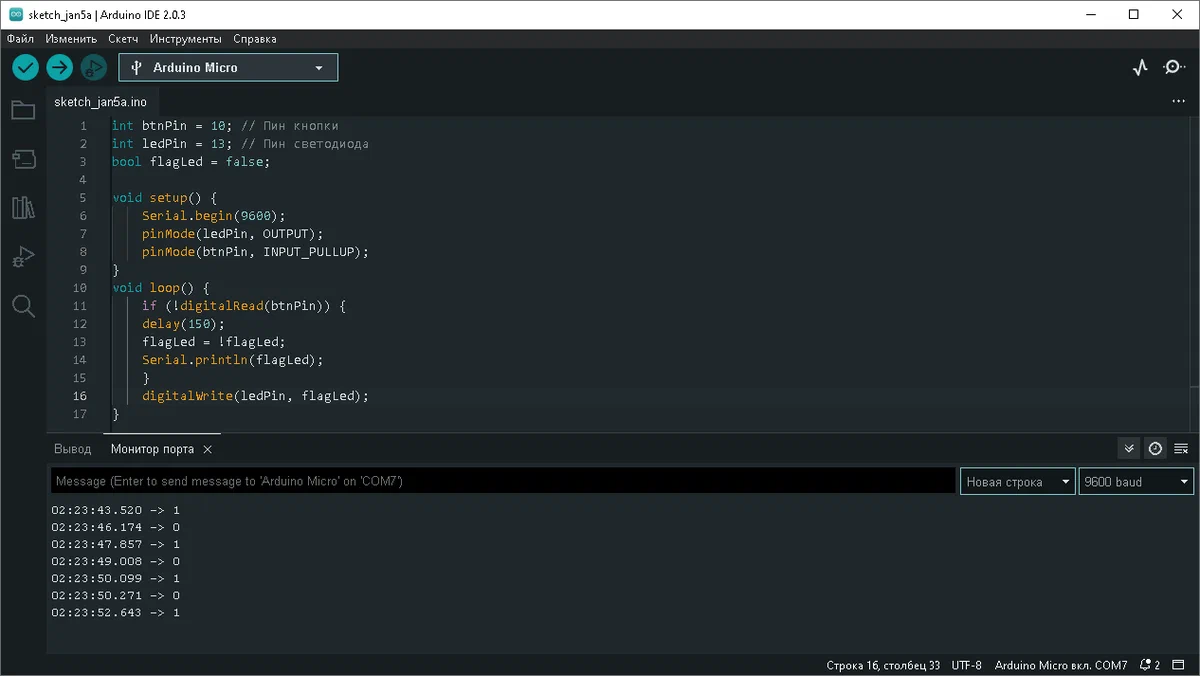Open the Новая строка line ending dropdown

(x=1017, y=482)
